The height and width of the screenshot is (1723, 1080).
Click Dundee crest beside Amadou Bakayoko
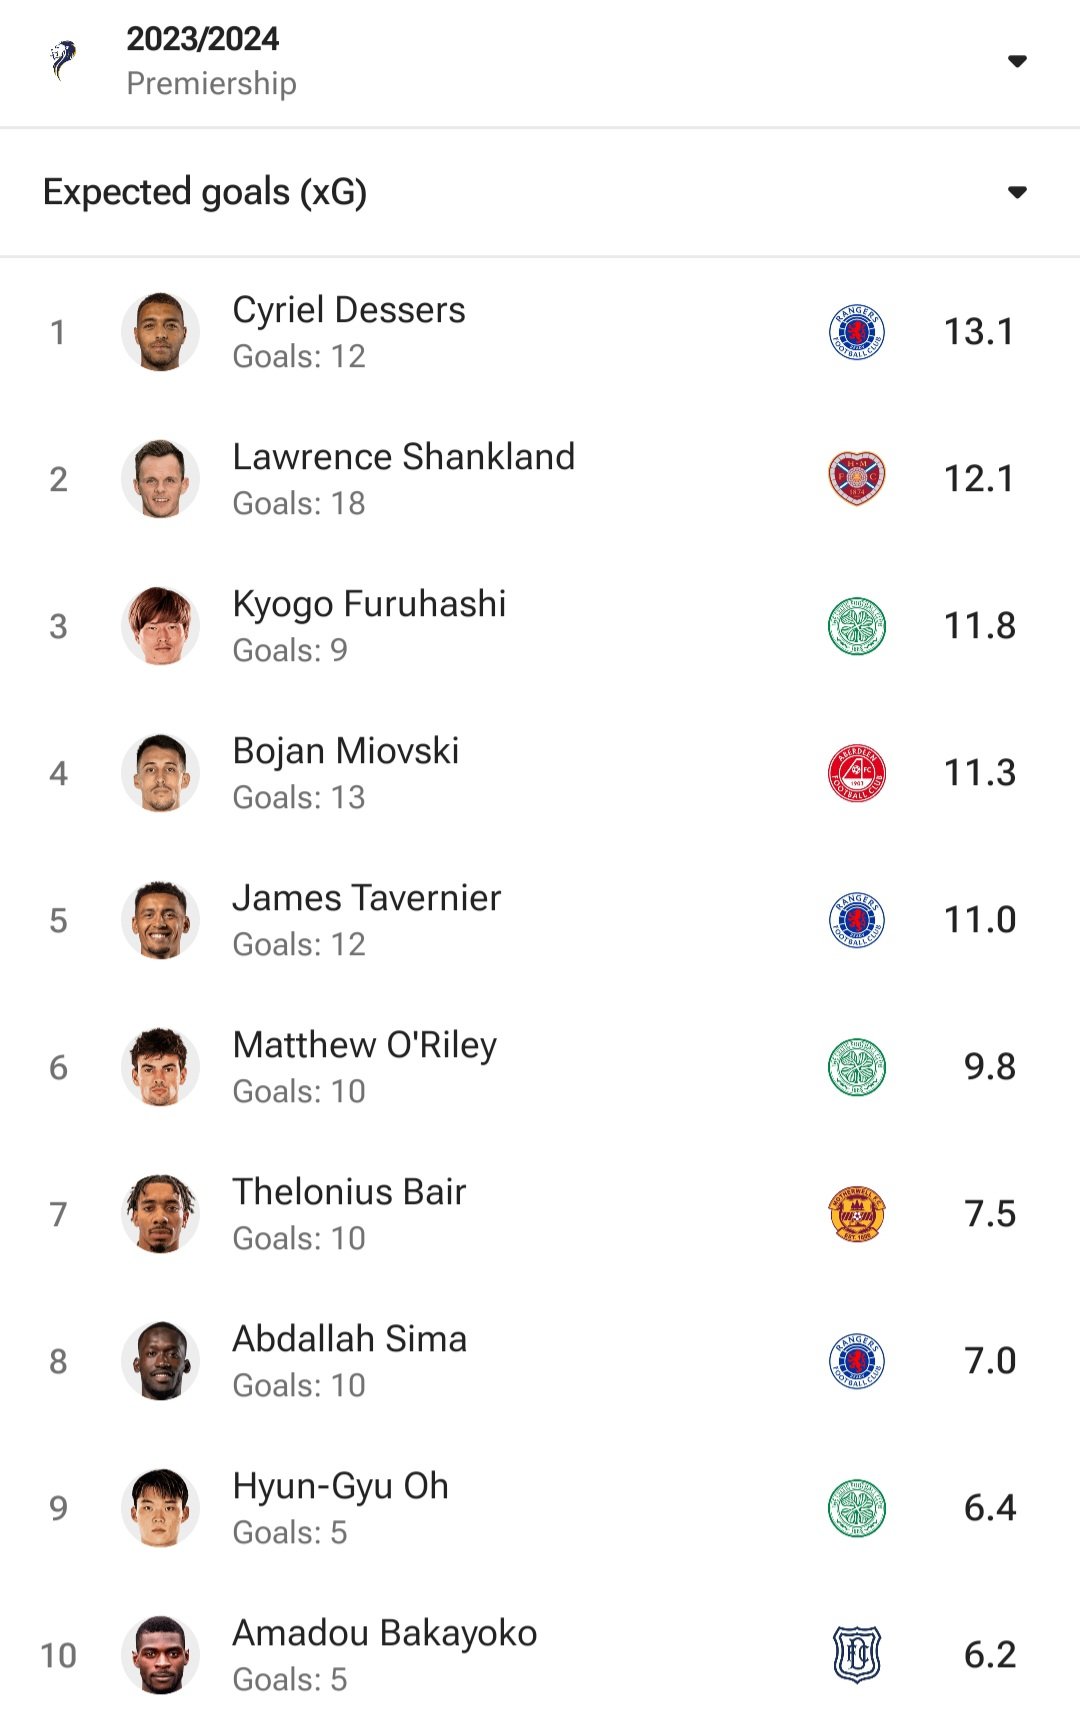pos(857,1655)
